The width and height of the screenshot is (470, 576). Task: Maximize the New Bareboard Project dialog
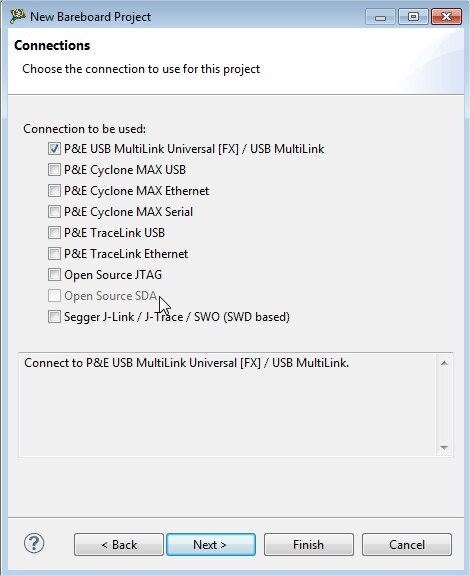coord(413,17)
